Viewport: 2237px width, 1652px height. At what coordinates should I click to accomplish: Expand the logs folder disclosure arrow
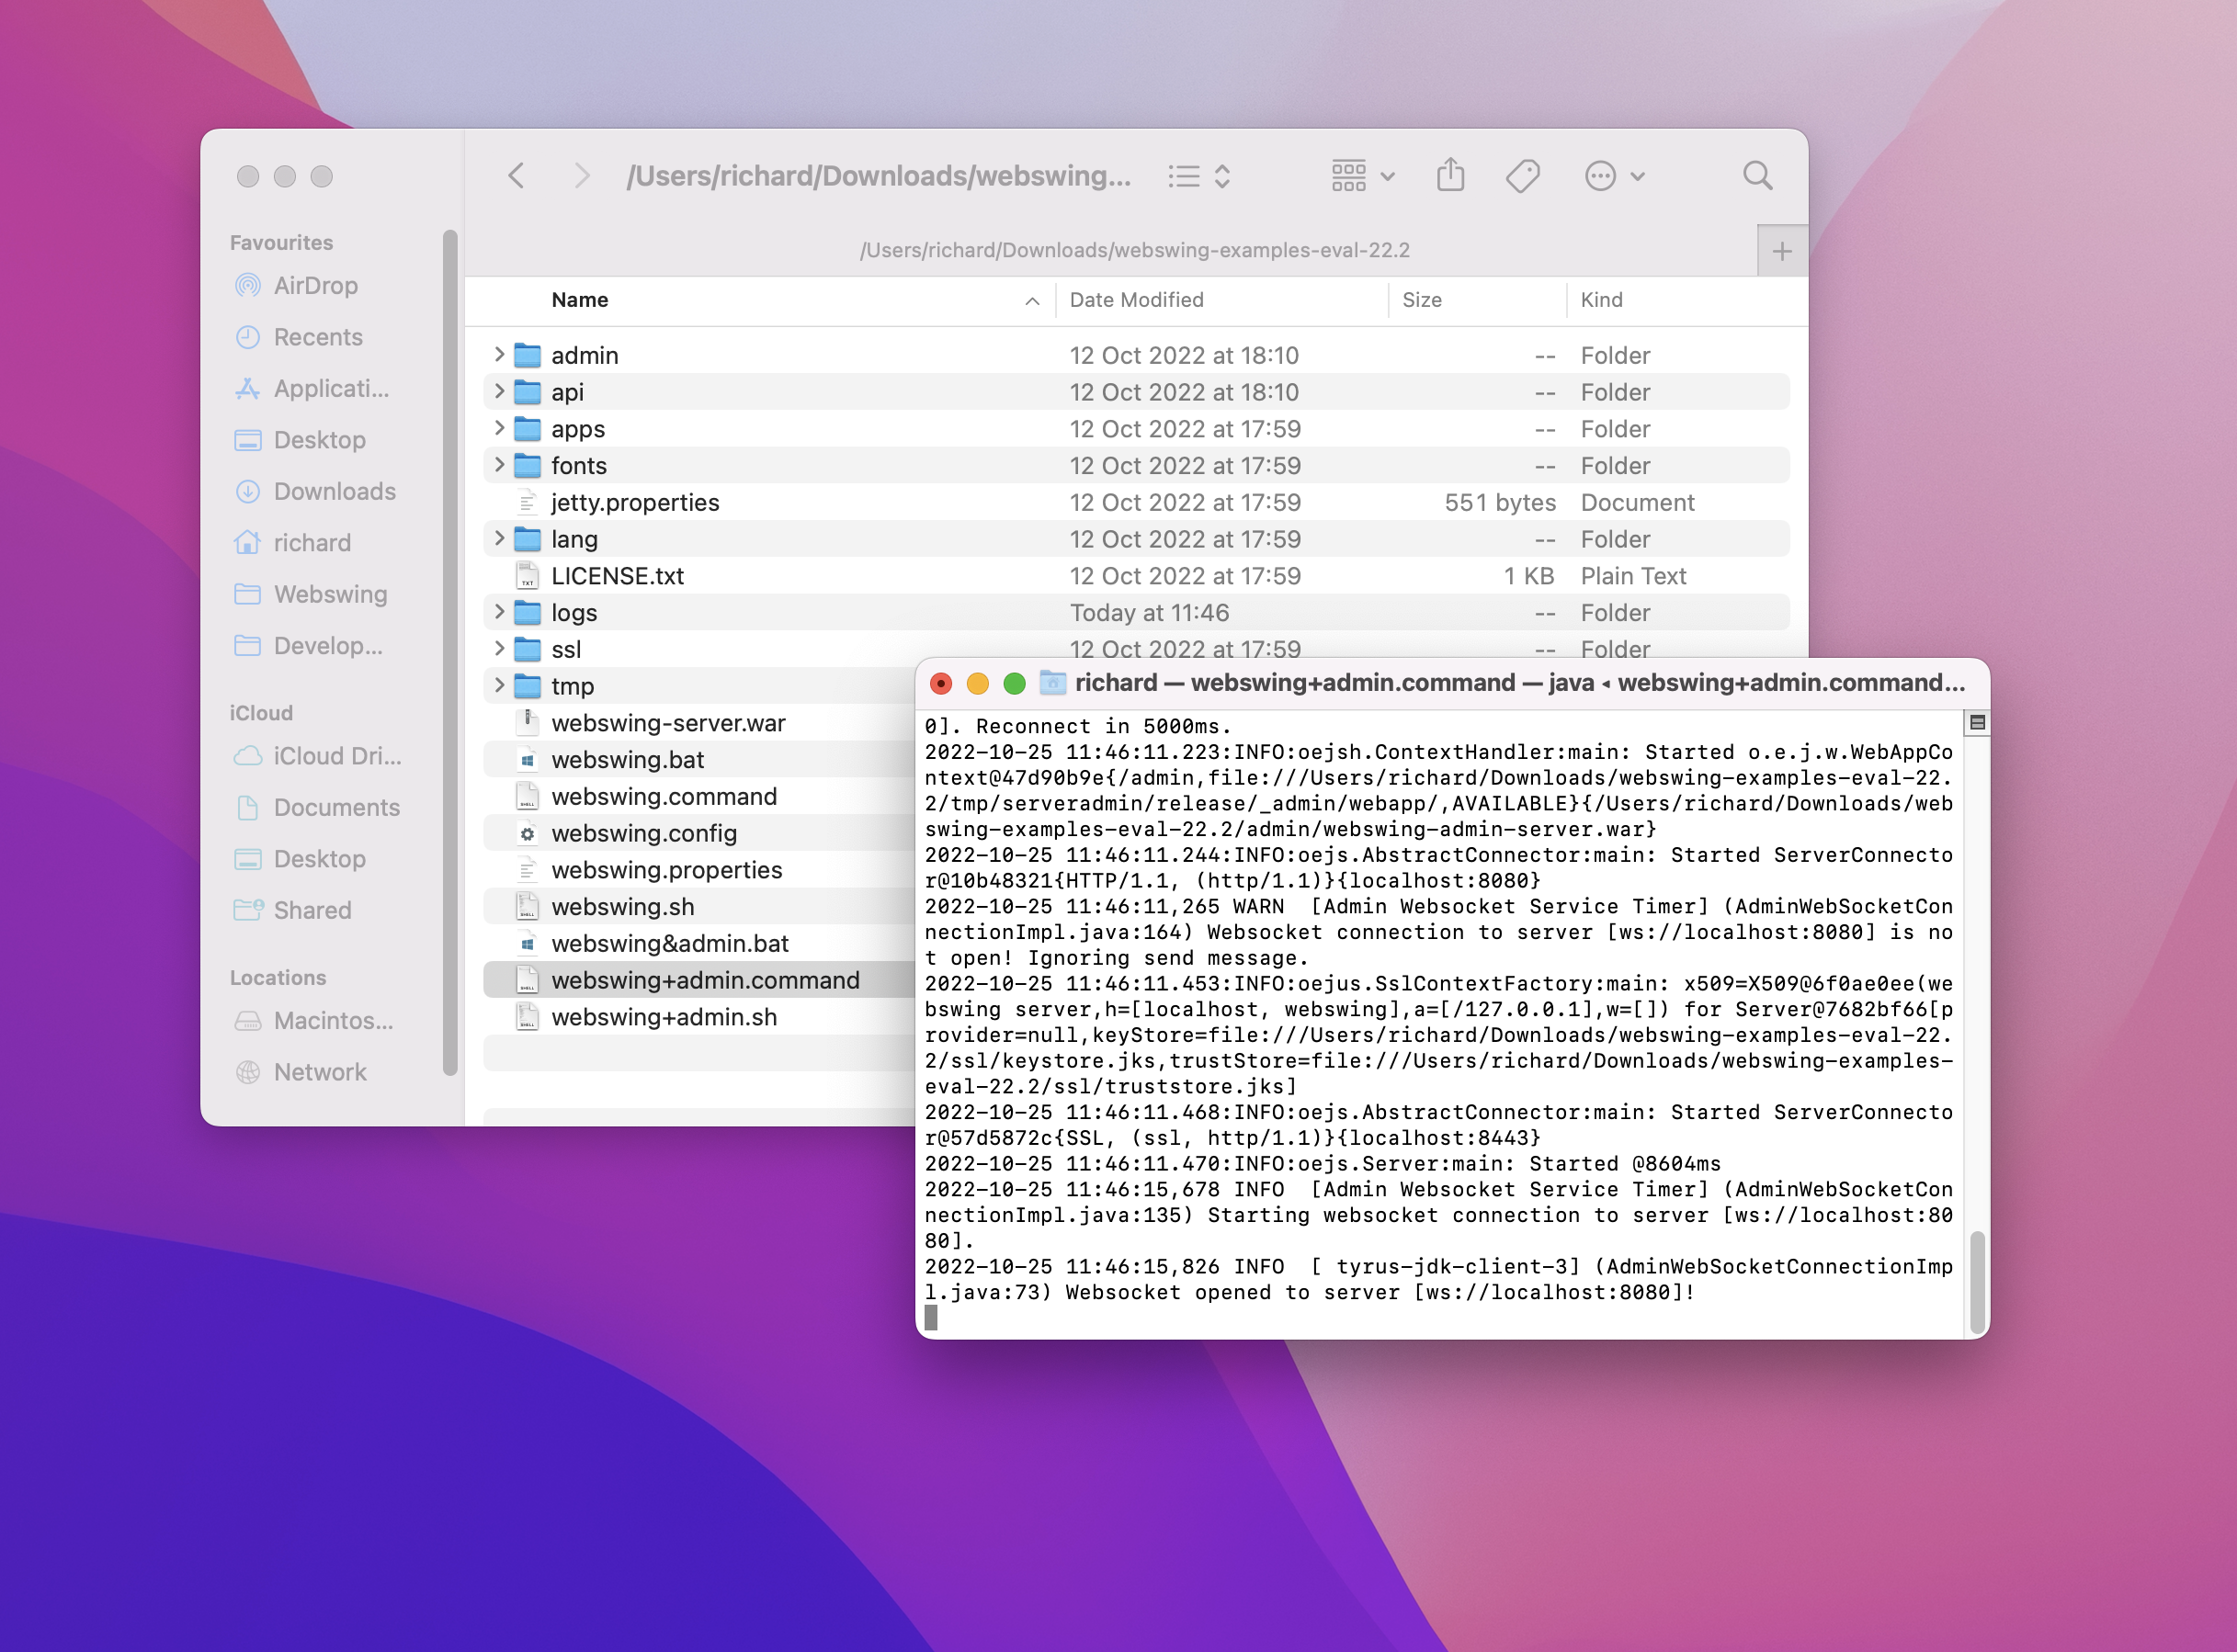499,612
